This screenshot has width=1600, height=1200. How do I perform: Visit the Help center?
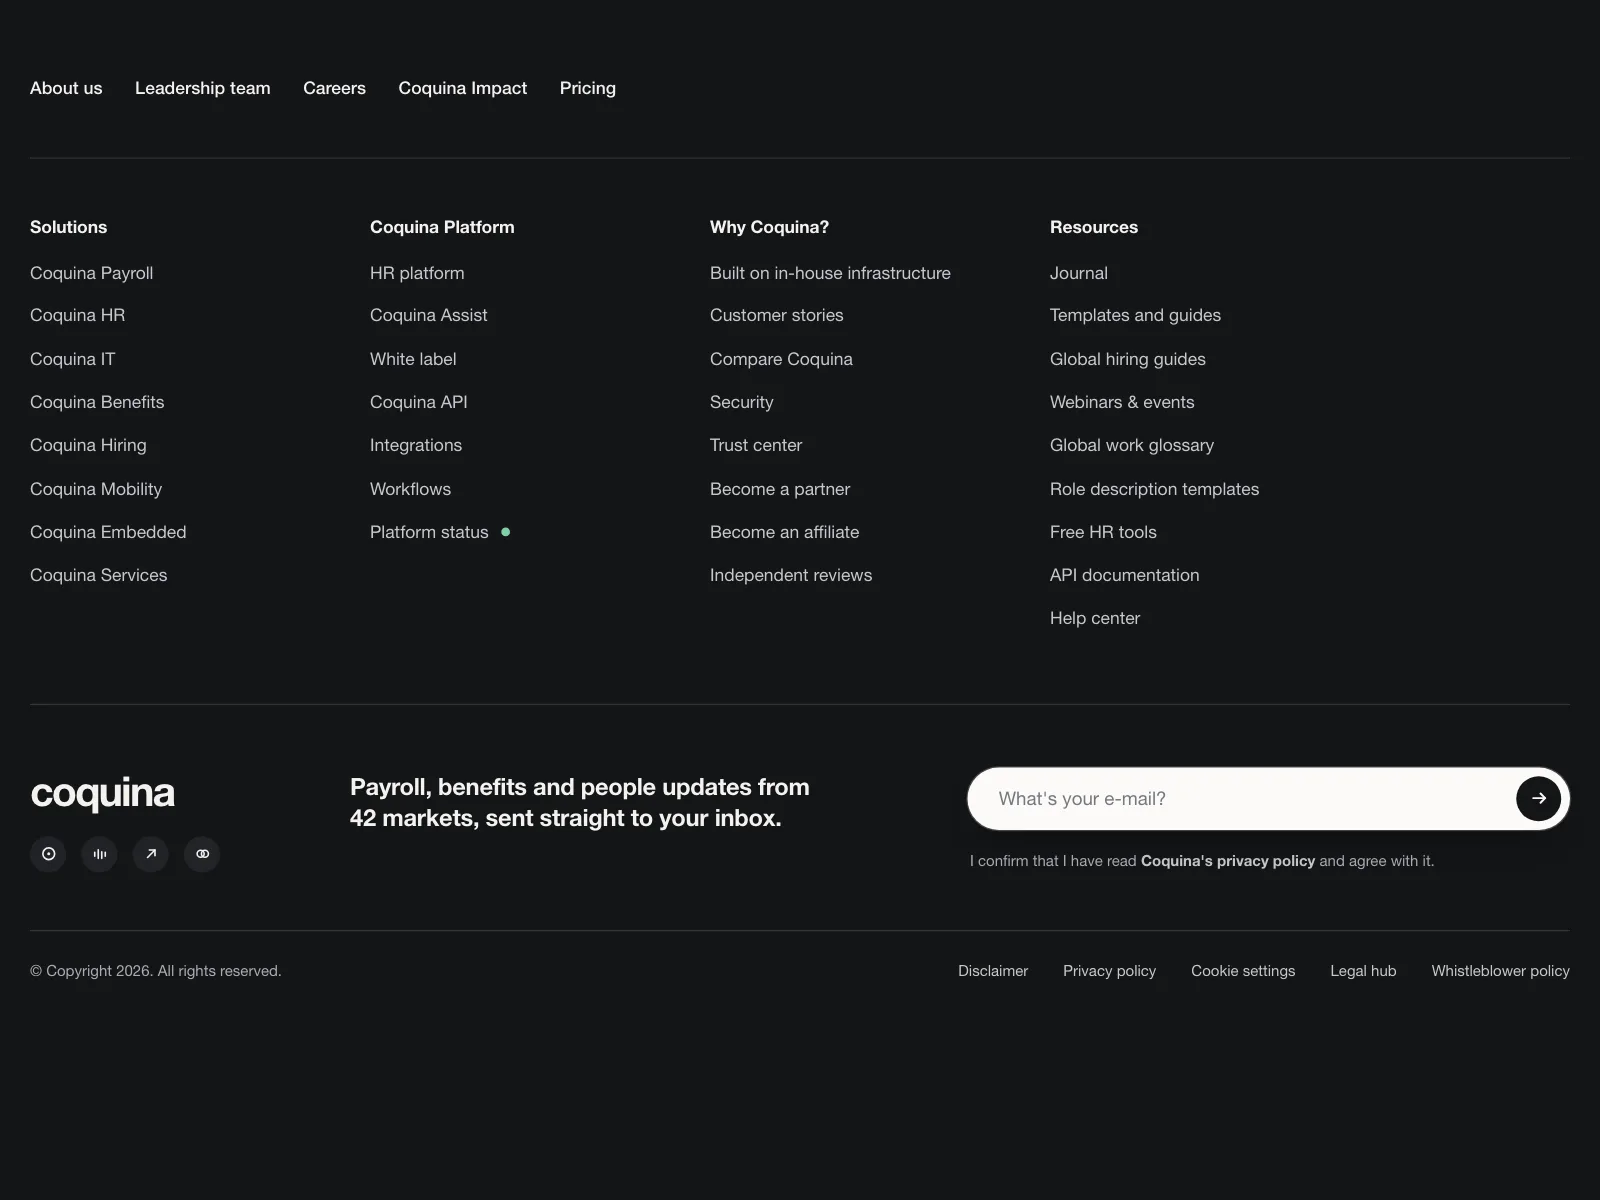coord(1095,618)
